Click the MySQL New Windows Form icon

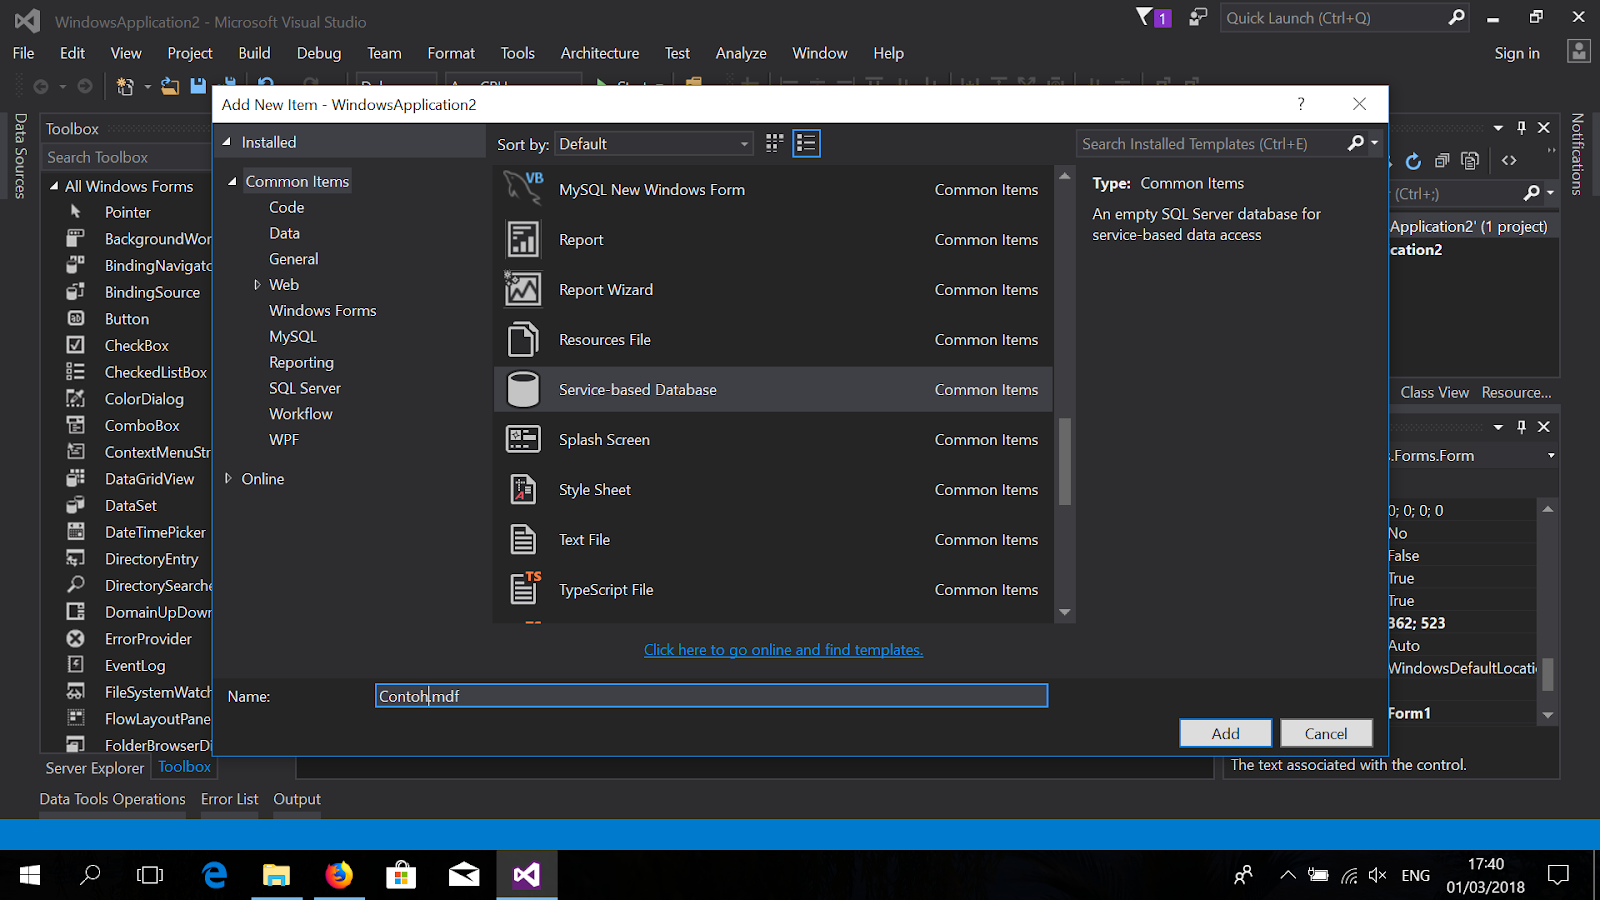[x=523, y=188]
